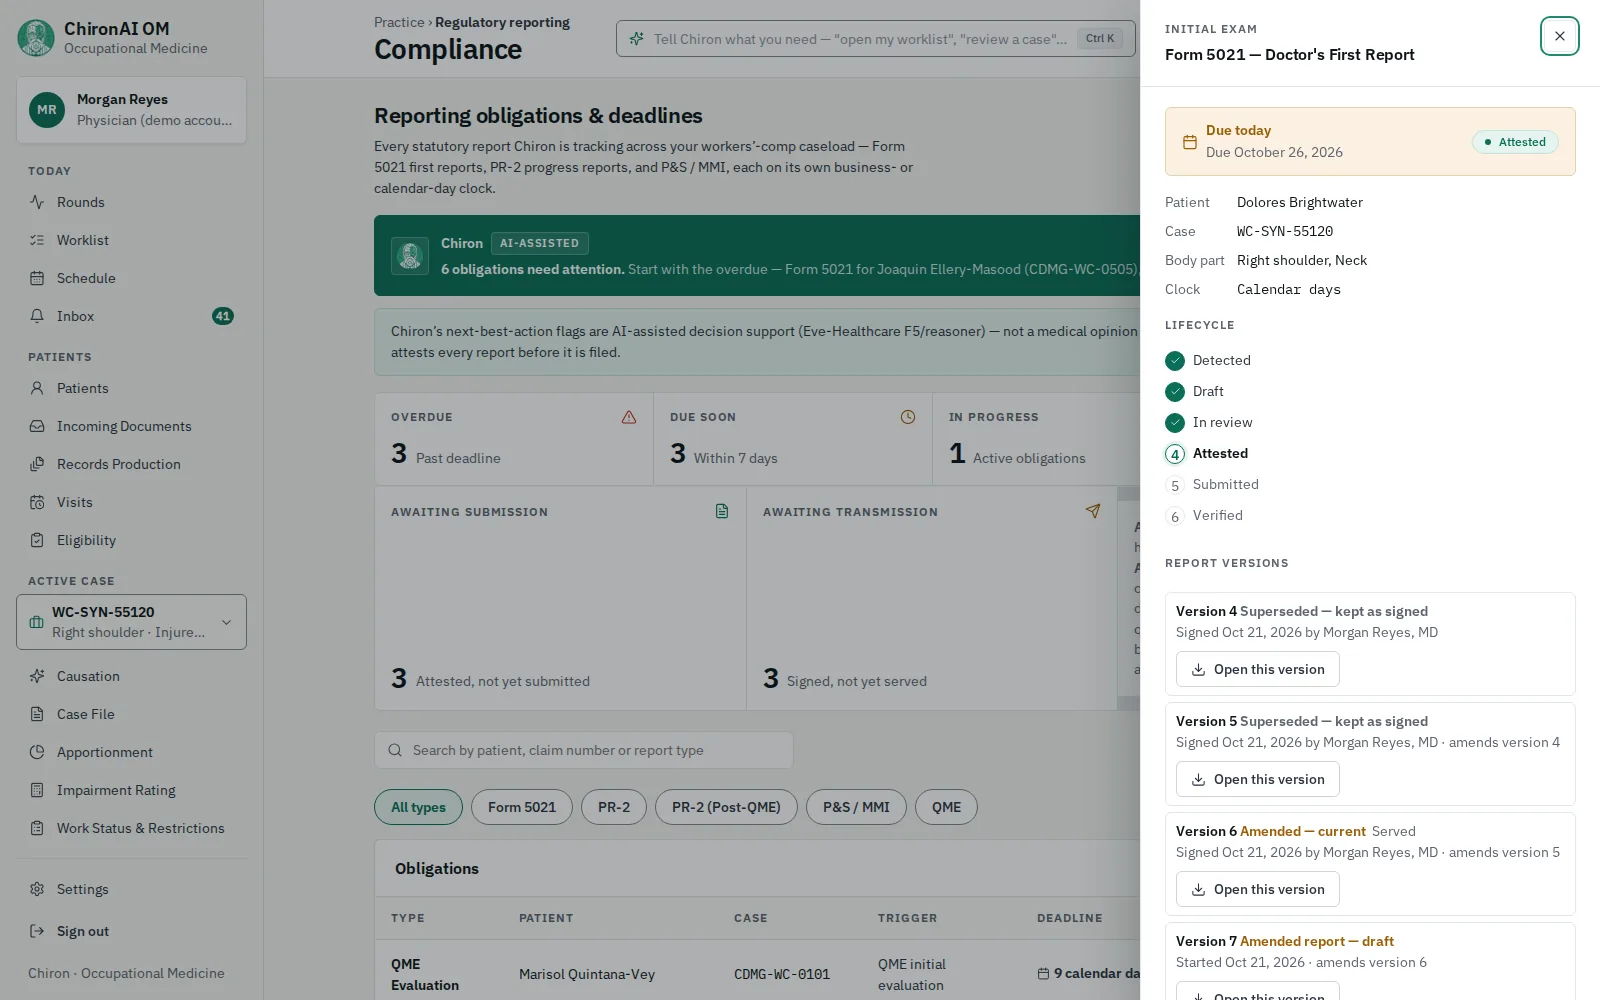
Task: Open Records Production
Action: (131, 464)
